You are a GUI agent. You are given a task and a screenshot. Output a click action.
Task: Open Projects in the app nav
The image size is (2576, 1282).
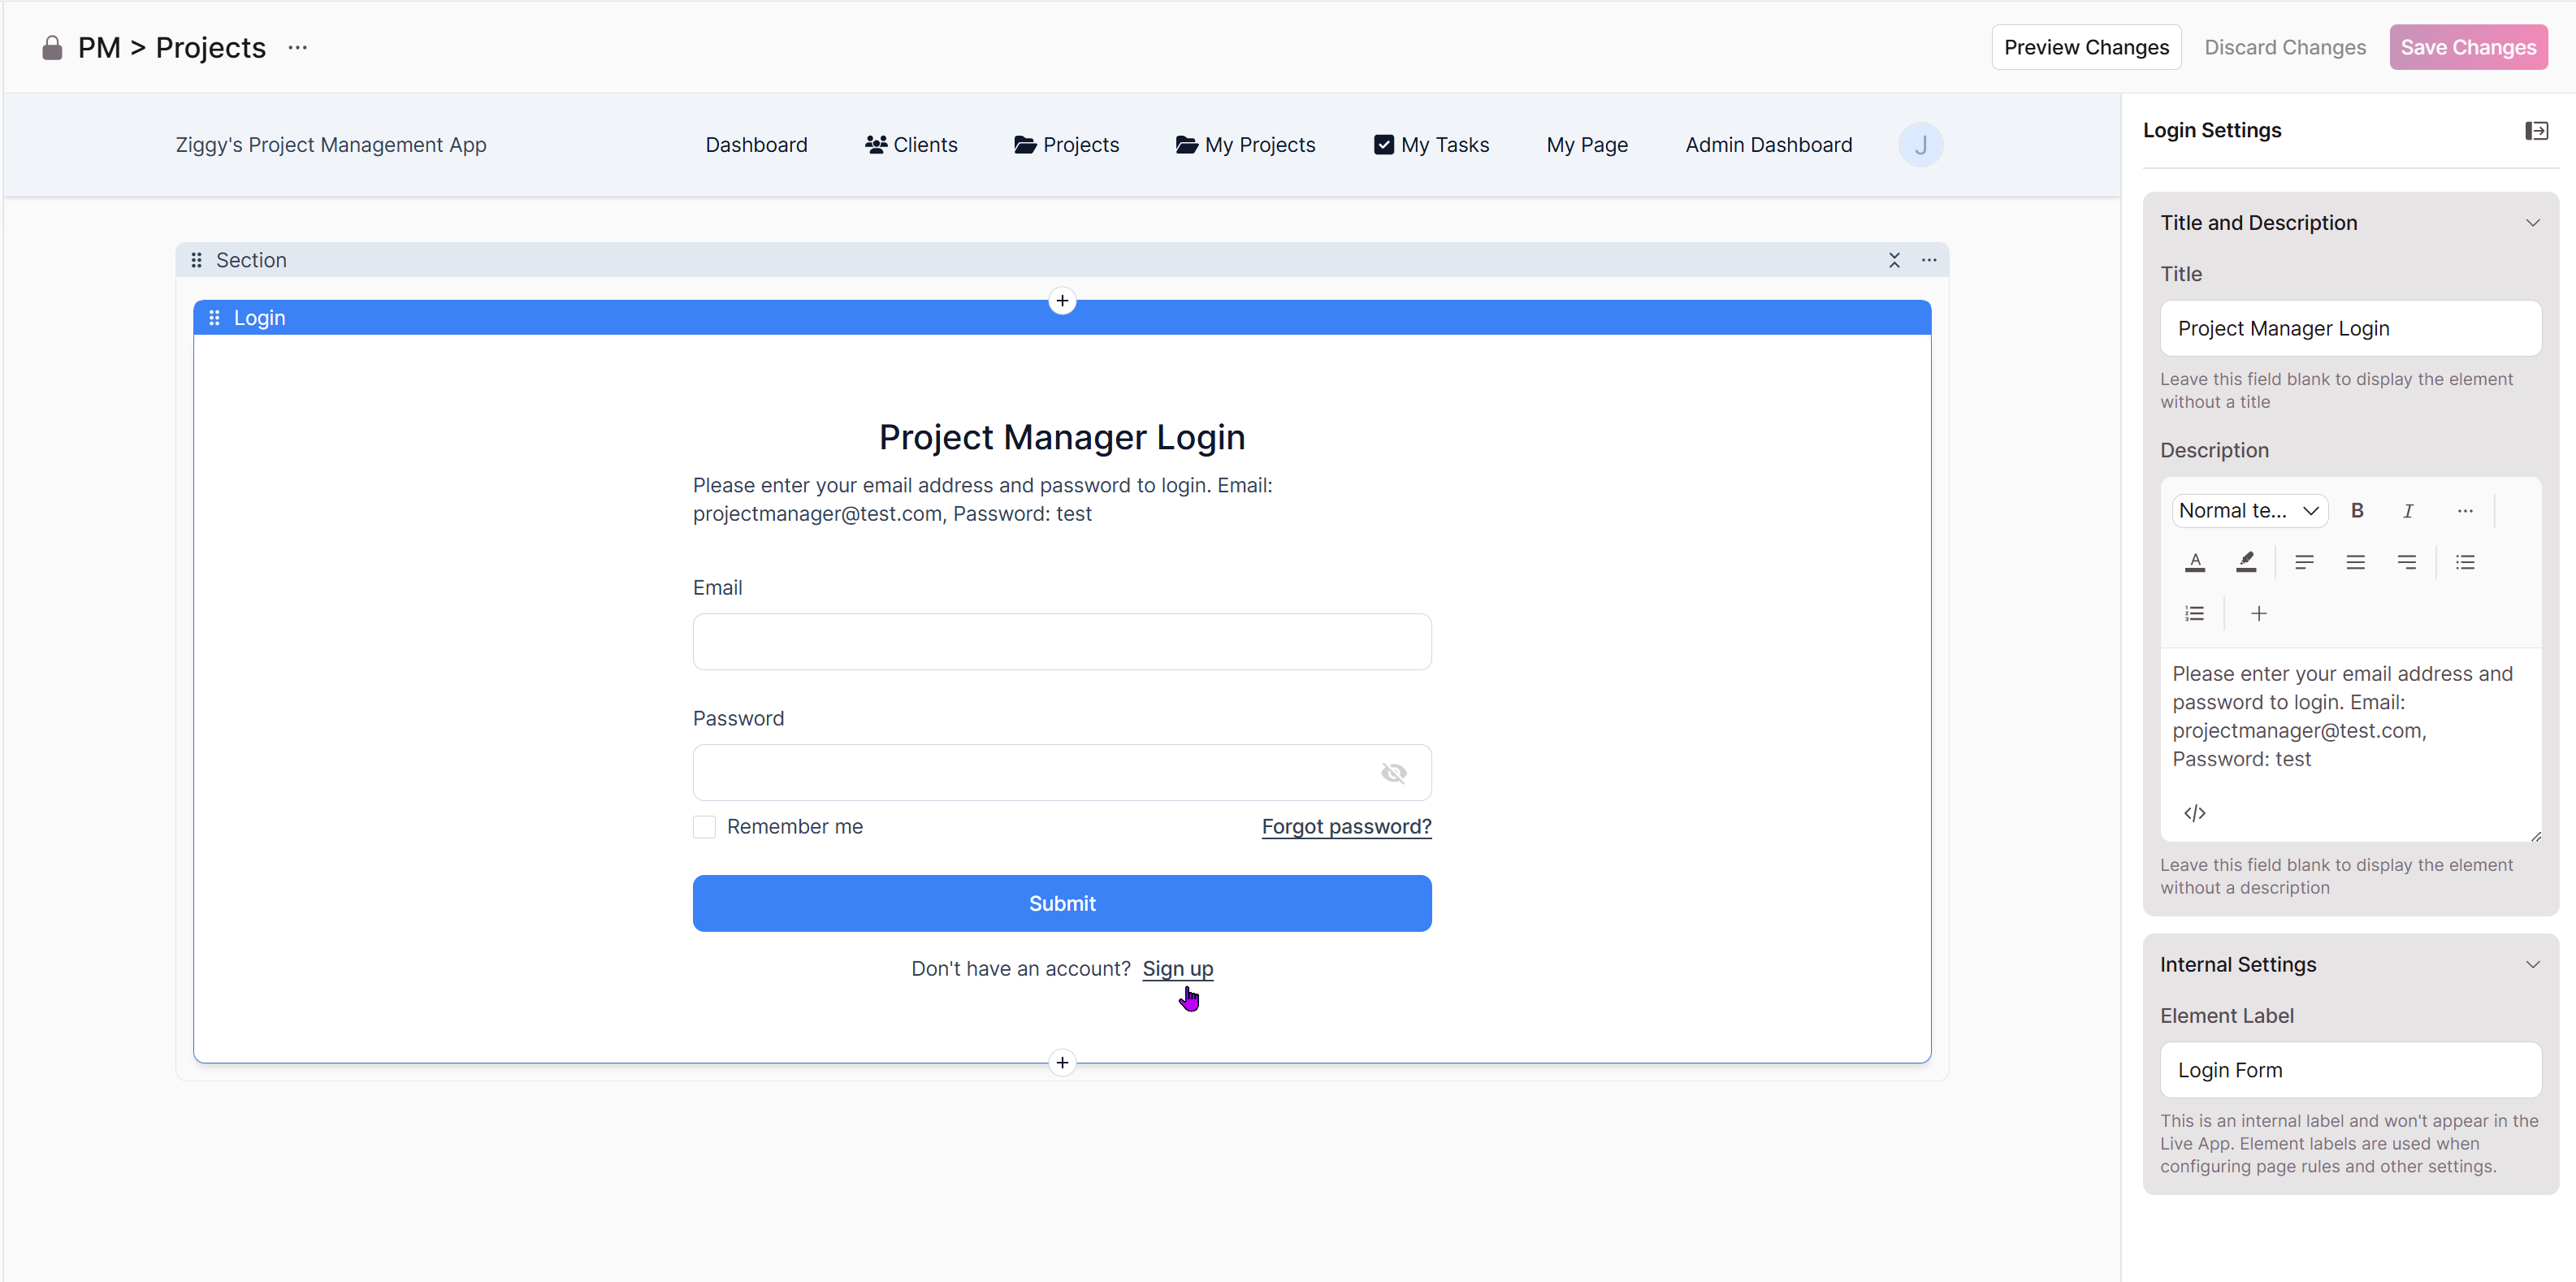coord(1066,145)
